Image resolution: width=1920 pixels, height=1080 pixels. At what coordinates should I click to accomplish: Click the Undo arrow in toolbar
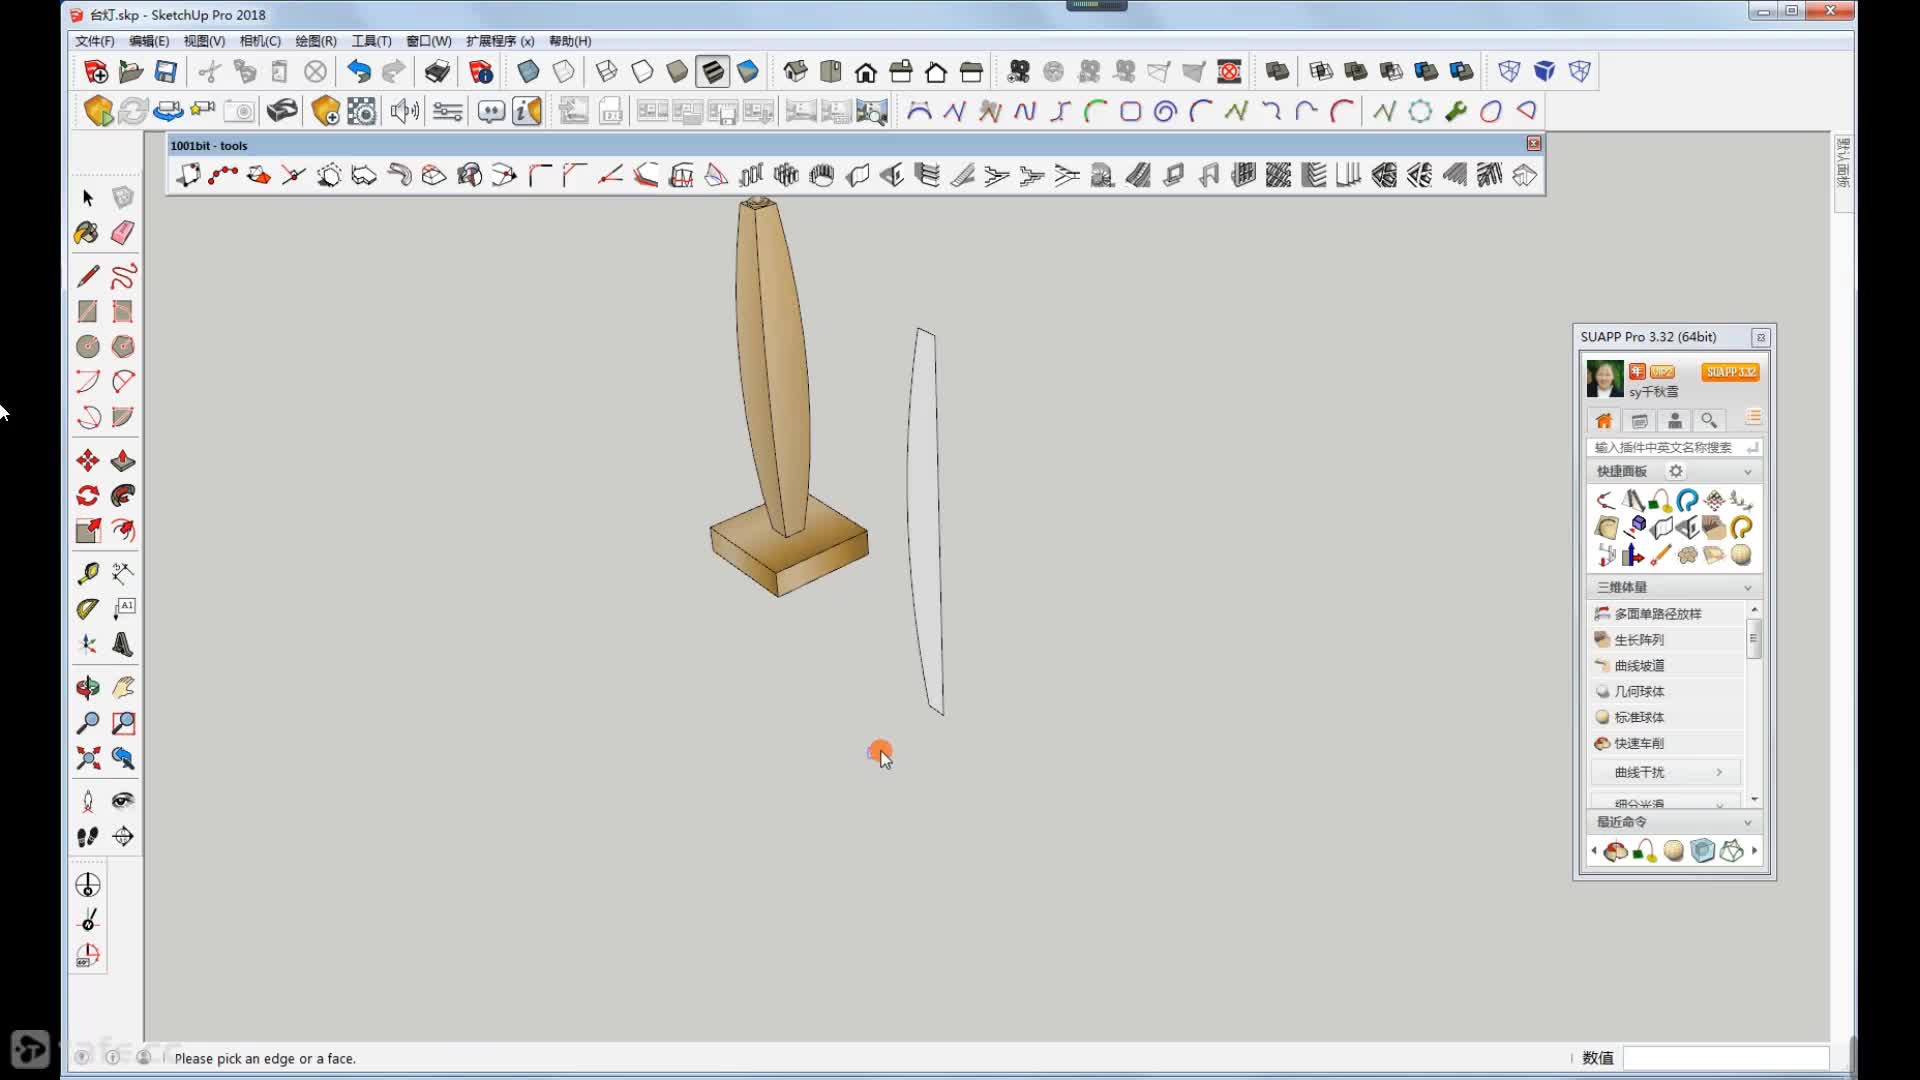[x=359, y=71]
